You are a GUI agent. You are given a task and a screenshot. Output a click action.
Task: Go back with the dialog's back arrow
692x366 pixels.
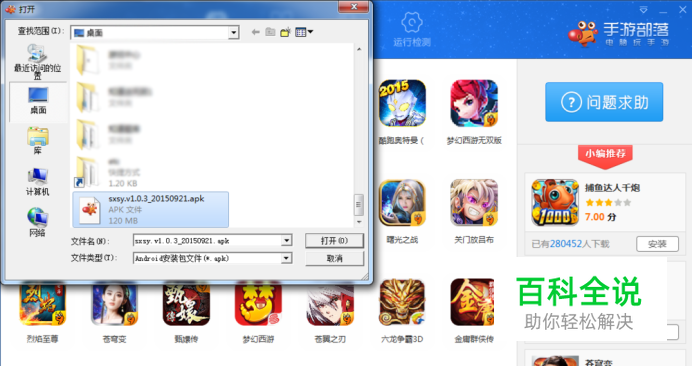[x=255, y=32]
